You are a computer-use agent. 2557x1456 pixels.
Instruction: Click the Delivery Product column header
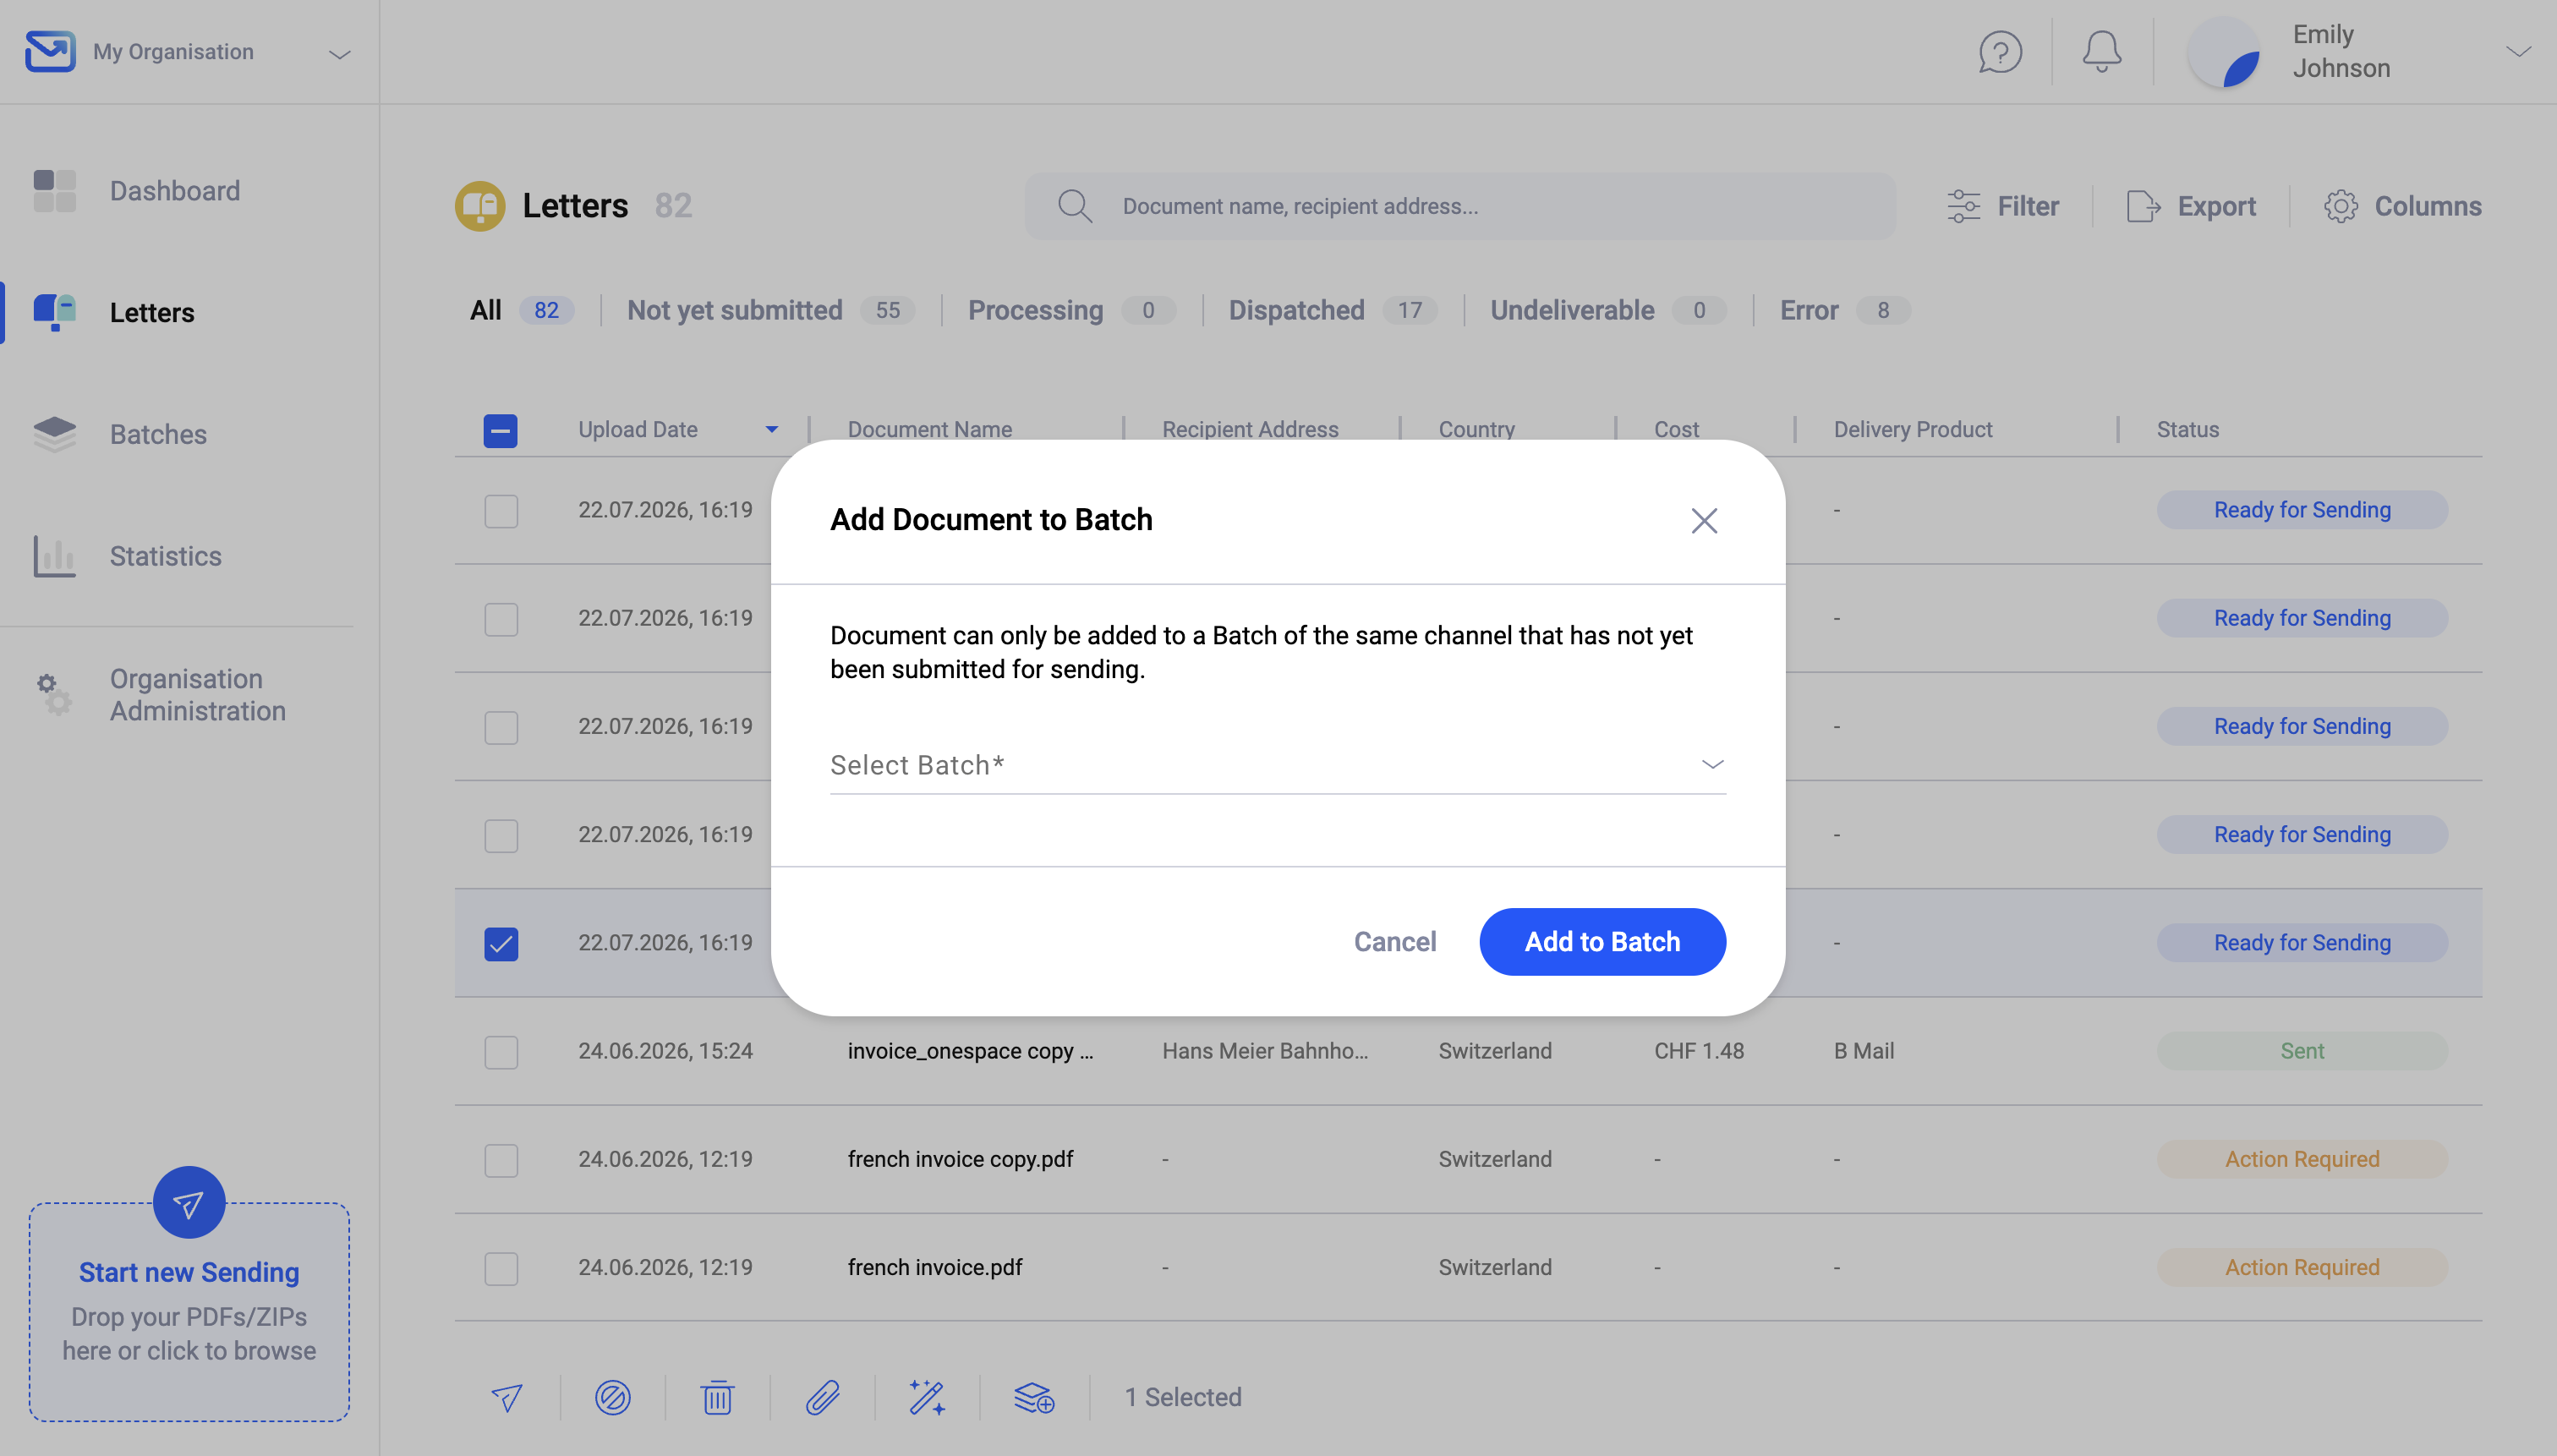tap(1913, 429)
